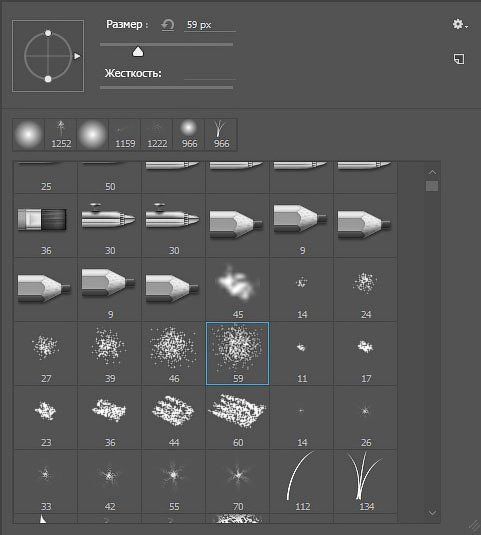Select the recent soft ball brush 966
481x535 pixels.
pyautogui.click(x=189, y=134)
